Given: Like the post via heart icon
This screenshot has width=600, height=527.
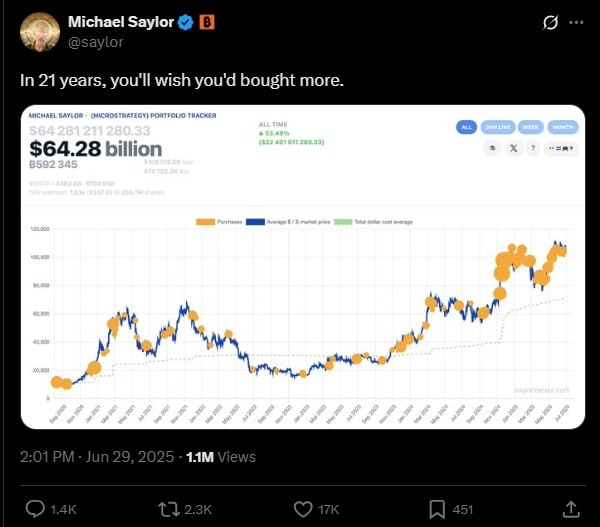Looking at the screenshot, I should click(303, 509).
